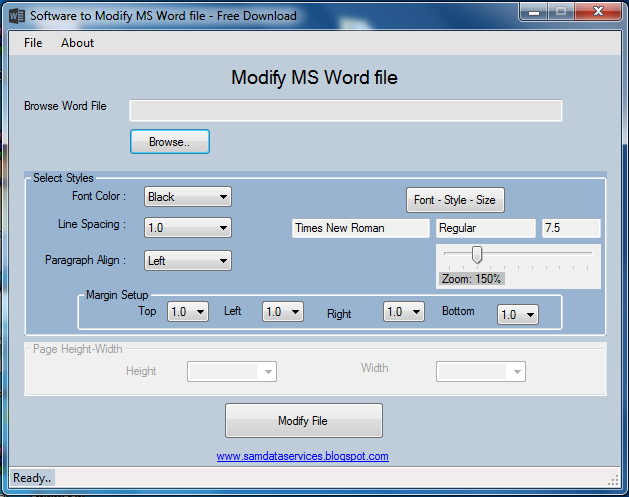The width and height of the screenshot is (629, 497).
Task: Click the Font - Style - Size button
Action: click(x=455, y=200)
